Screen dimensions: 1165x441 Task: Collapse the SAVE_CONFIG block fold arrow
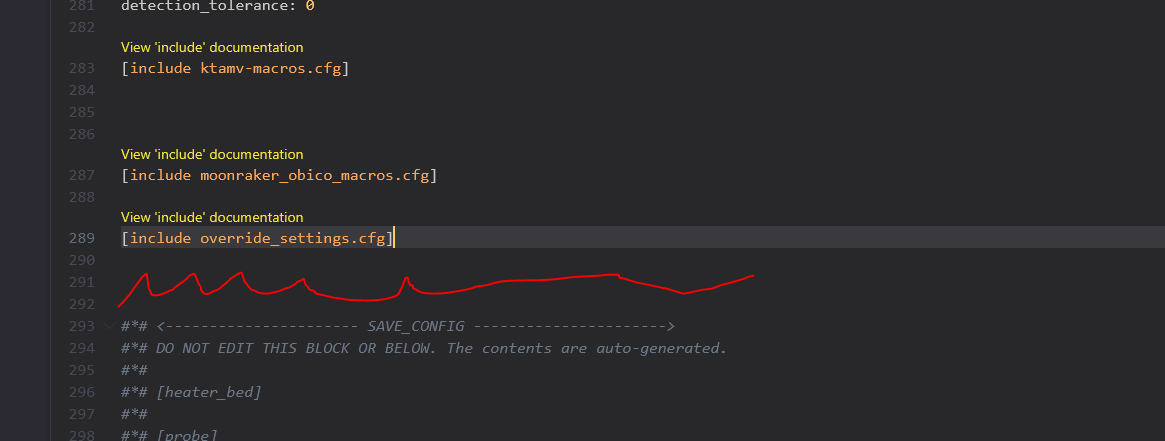(107, 326)
